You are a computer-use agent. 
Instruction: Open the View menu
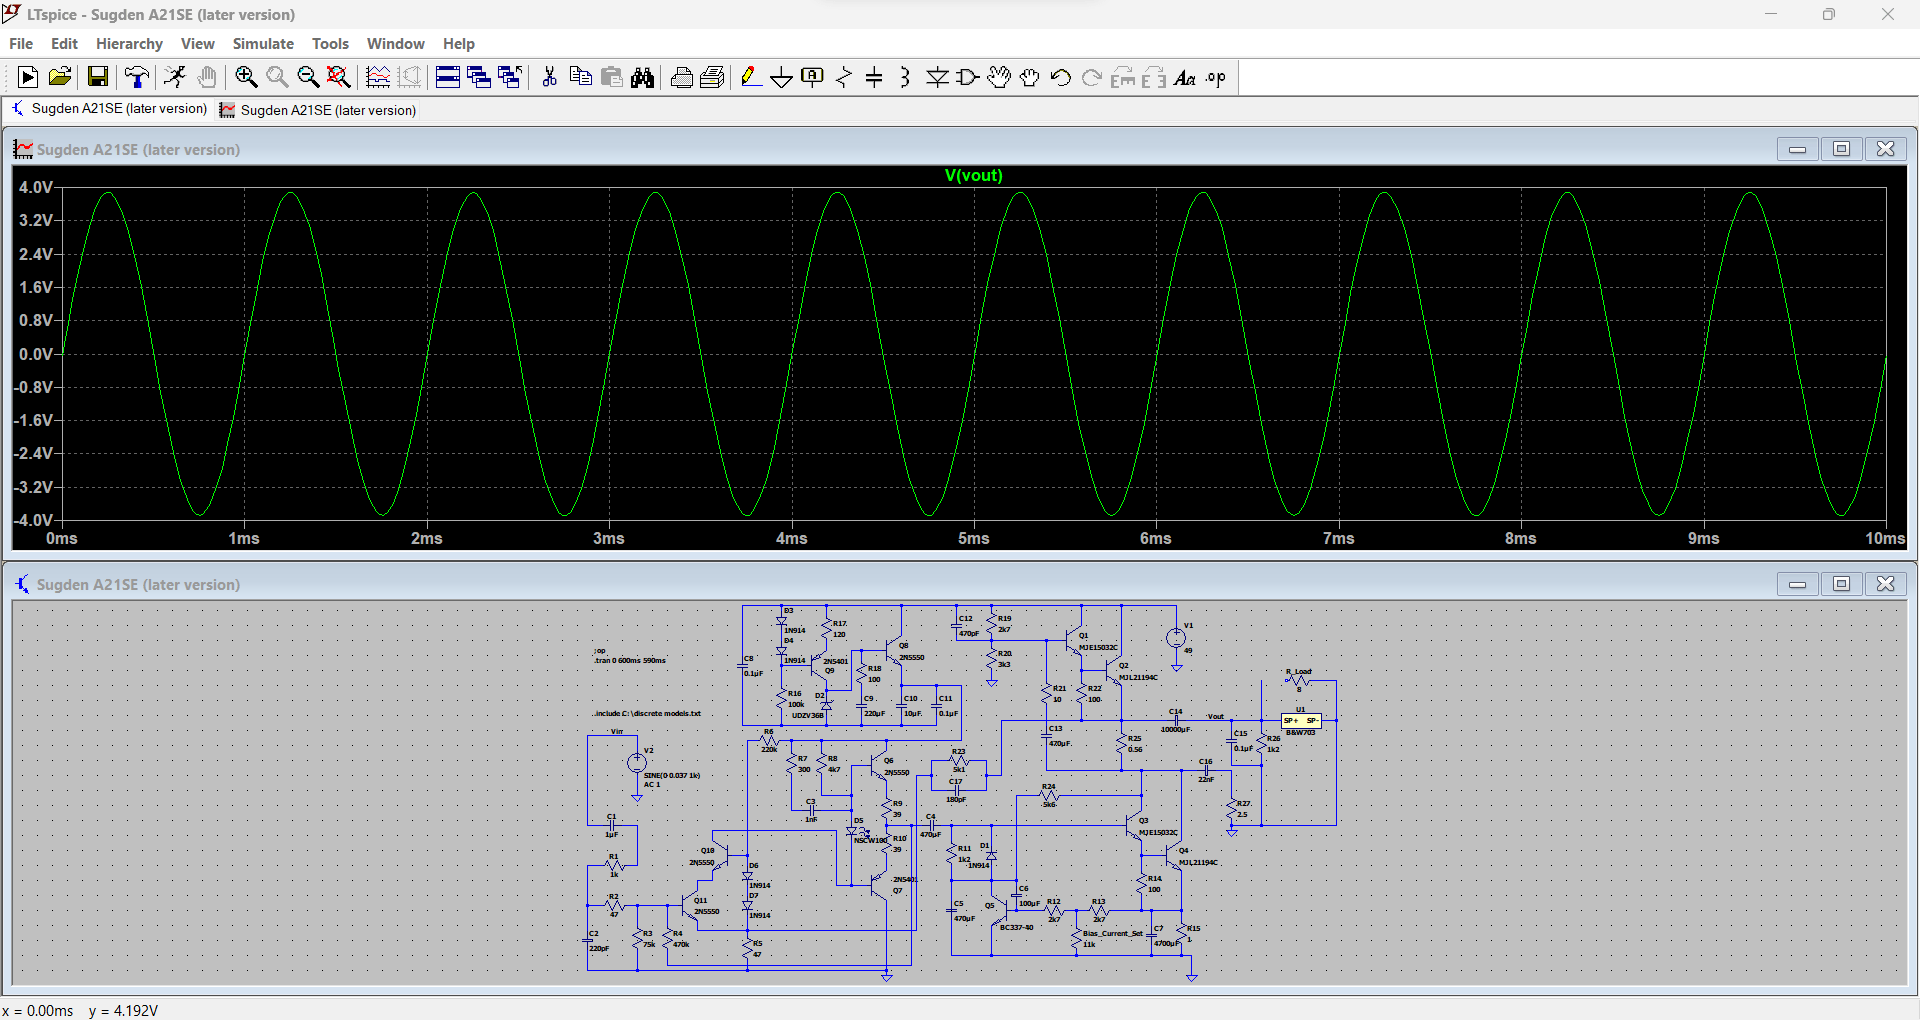[198, 44]
